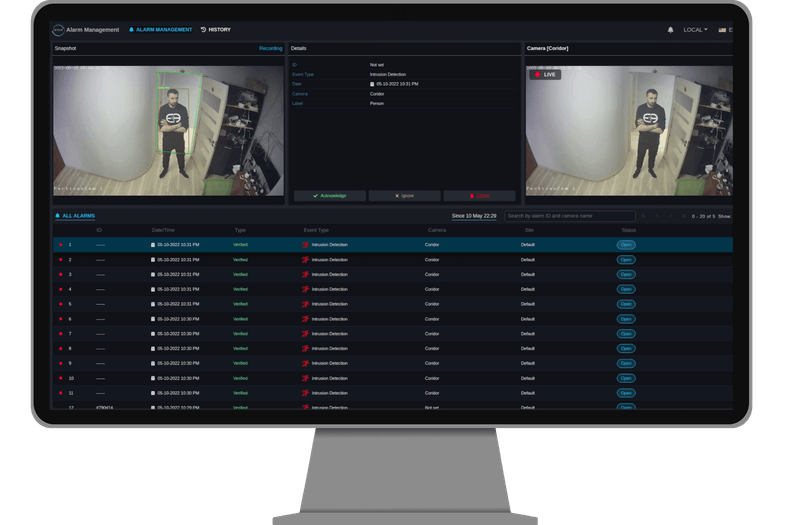
Task: Click the Default site cell in row 11
Action: point(528,393)
